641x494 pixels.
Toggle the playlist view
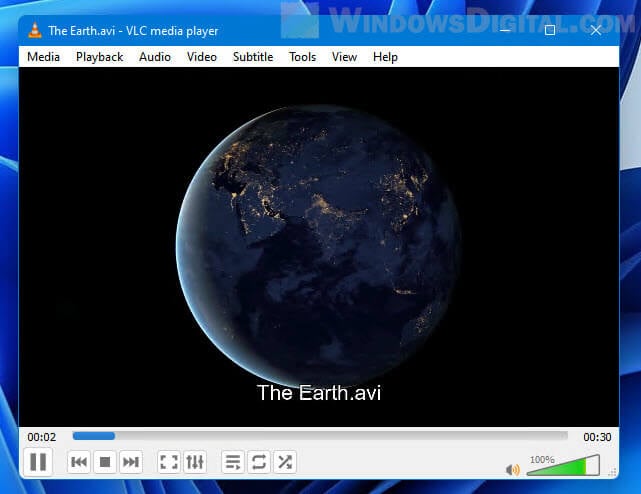(x=233, y=462)
